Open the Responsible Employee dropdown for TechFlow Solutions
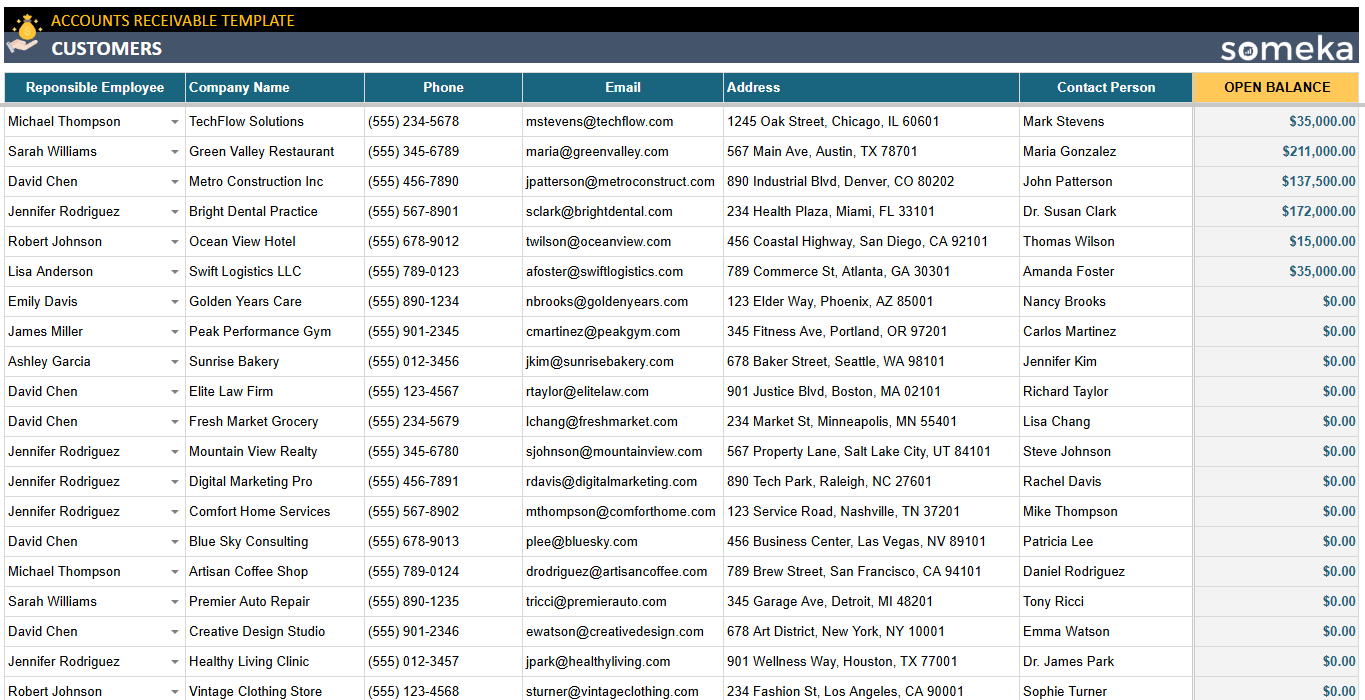 point(172,121)
